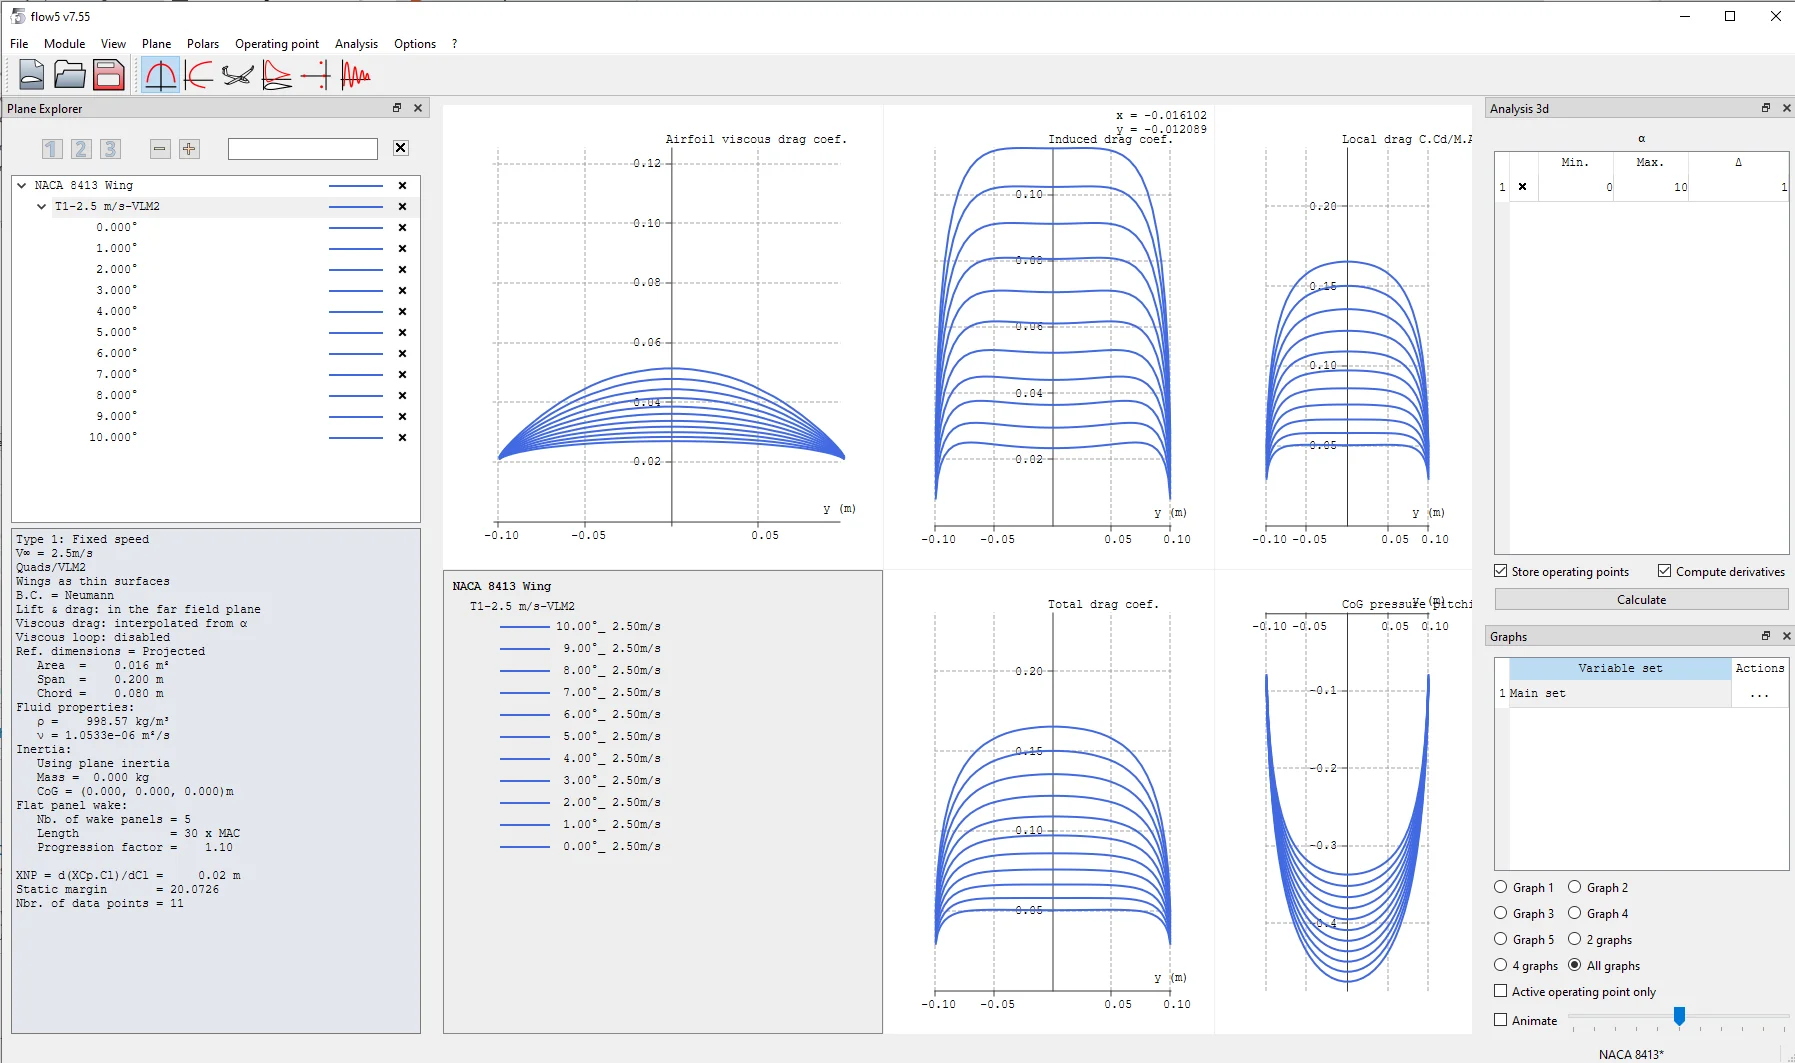Expand tree with the plus button

click(189, 149)
